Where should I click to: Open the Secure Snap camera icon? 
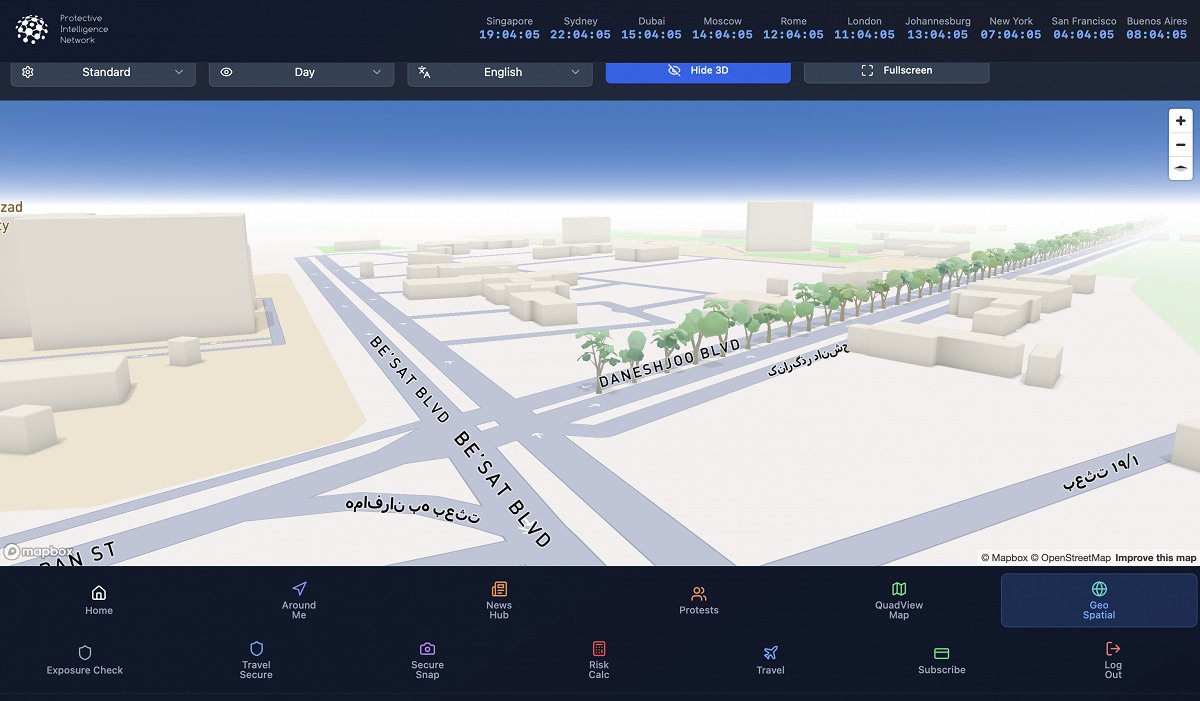point(427,649)
